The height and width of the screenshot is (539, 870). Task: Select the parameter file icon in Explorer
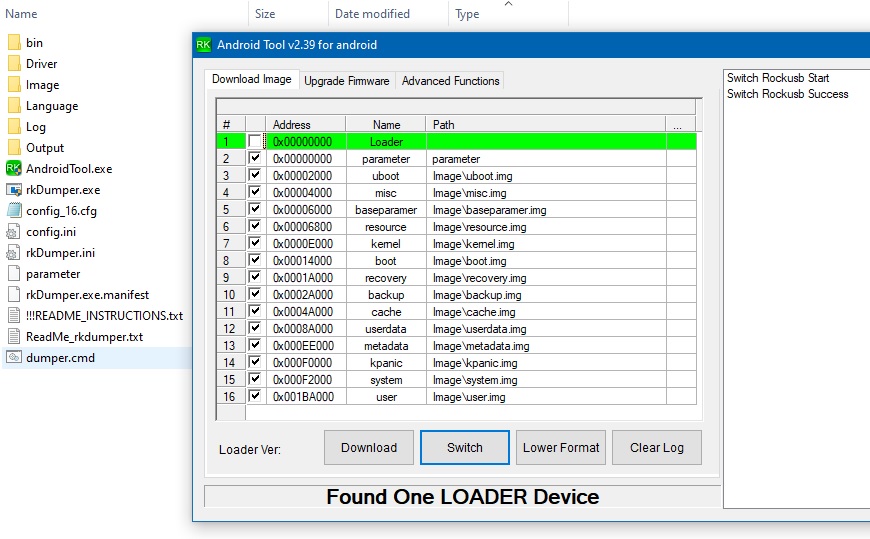click(x=14, y=274)
